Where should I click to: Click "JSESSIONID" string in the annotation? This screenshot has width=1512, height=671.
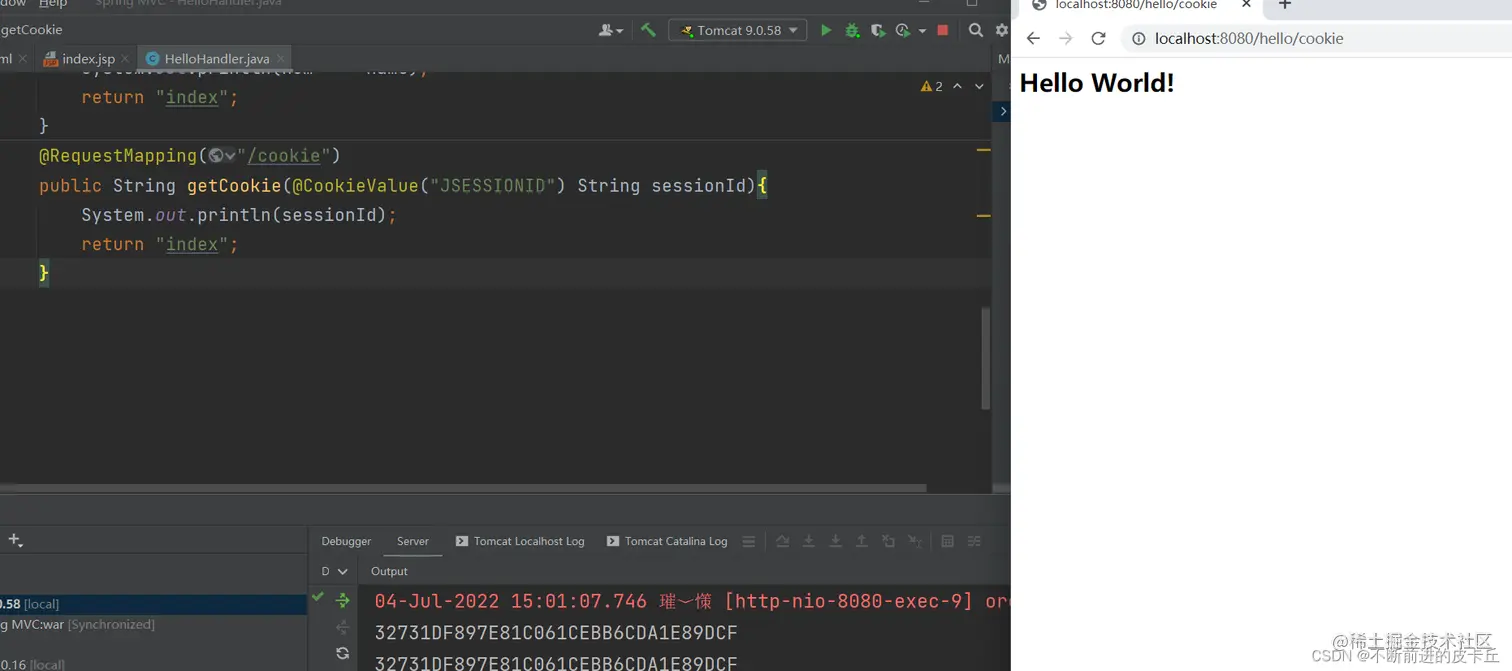[x=491, y=186]
